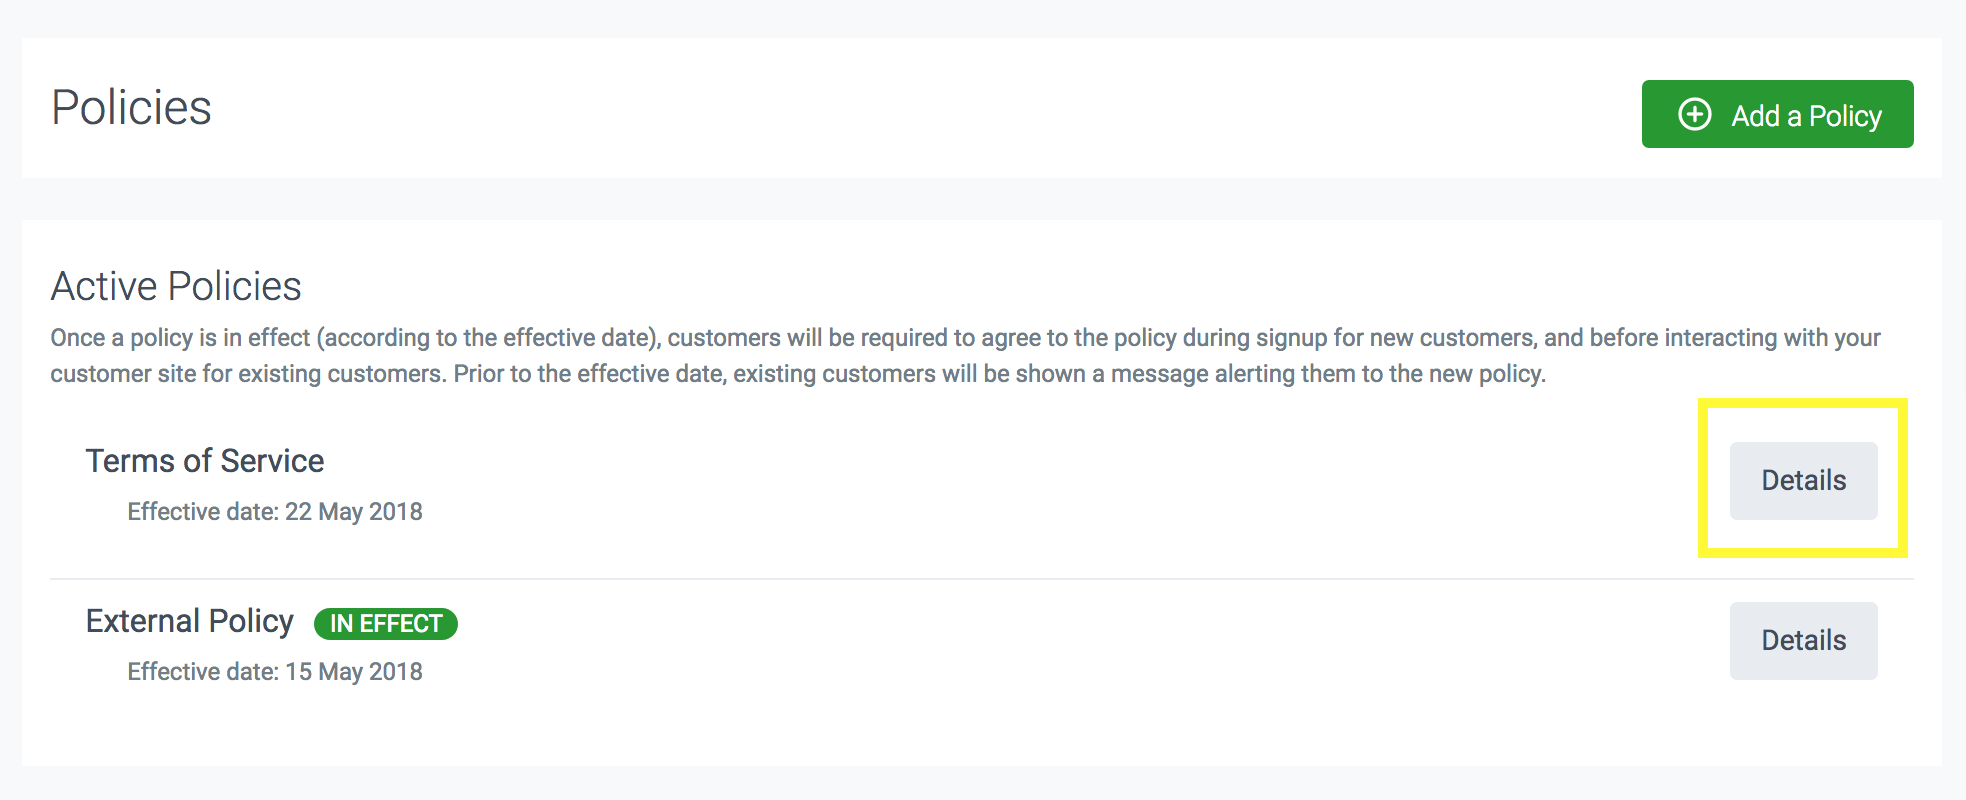Click the plus circle icon beside Add a Policy
Screen dimensions: 1966x800
[x=1695, y=114]
